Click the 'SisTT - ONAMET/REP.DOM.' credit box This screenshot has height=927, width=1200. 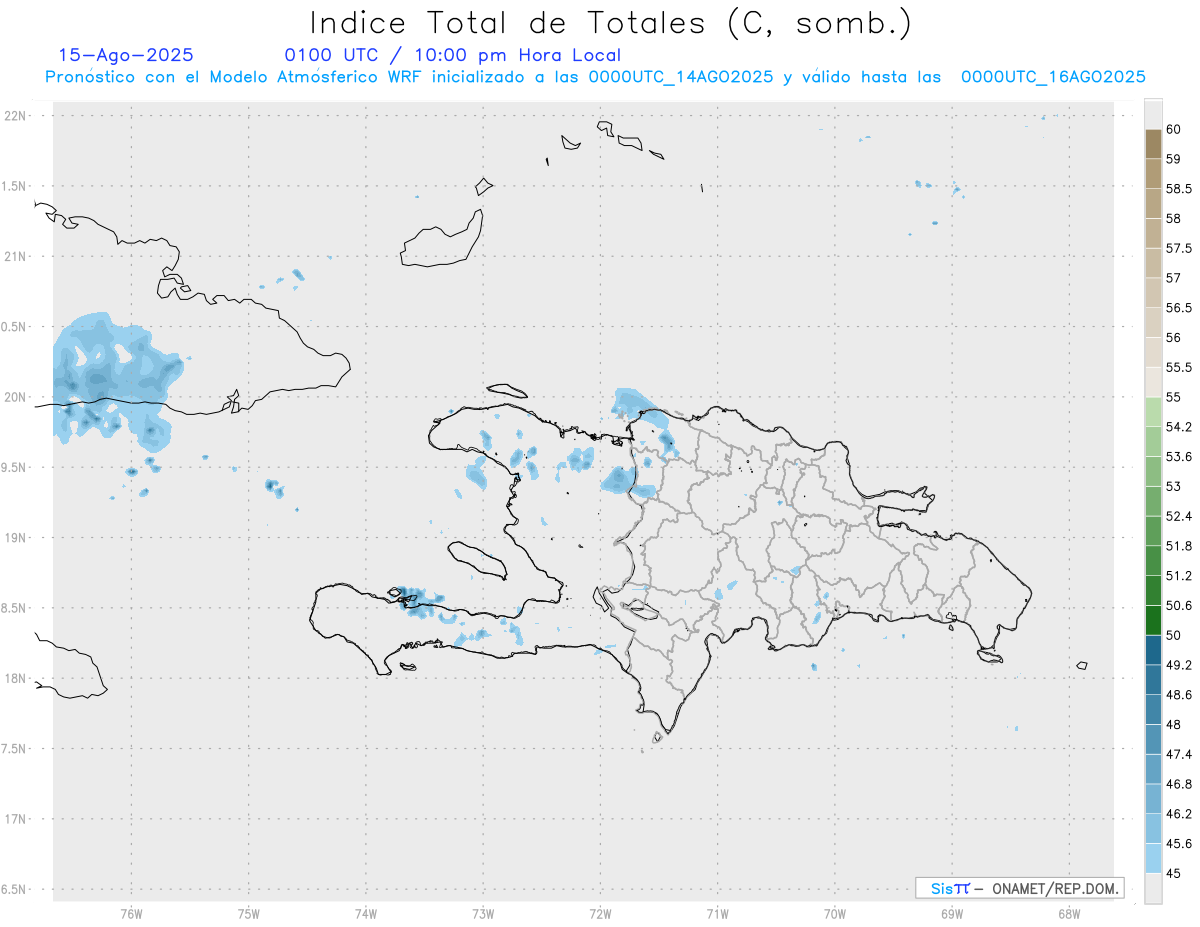click(1020, 888)
